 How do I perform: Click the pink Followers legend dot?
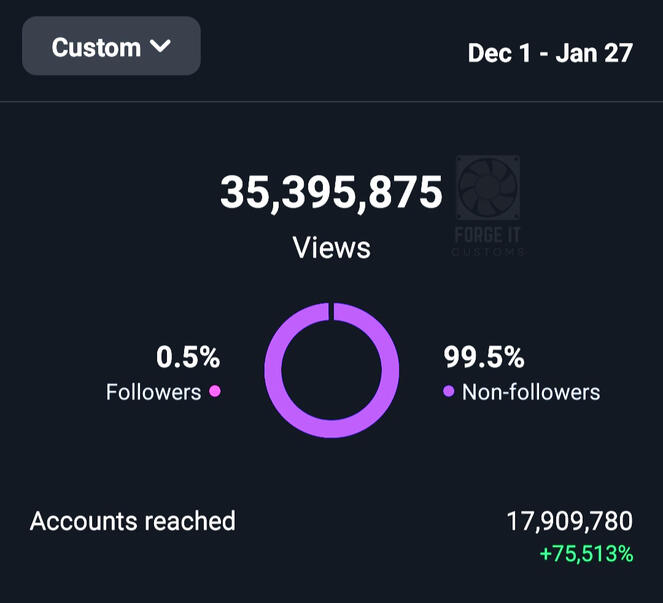tap(214, 392)
